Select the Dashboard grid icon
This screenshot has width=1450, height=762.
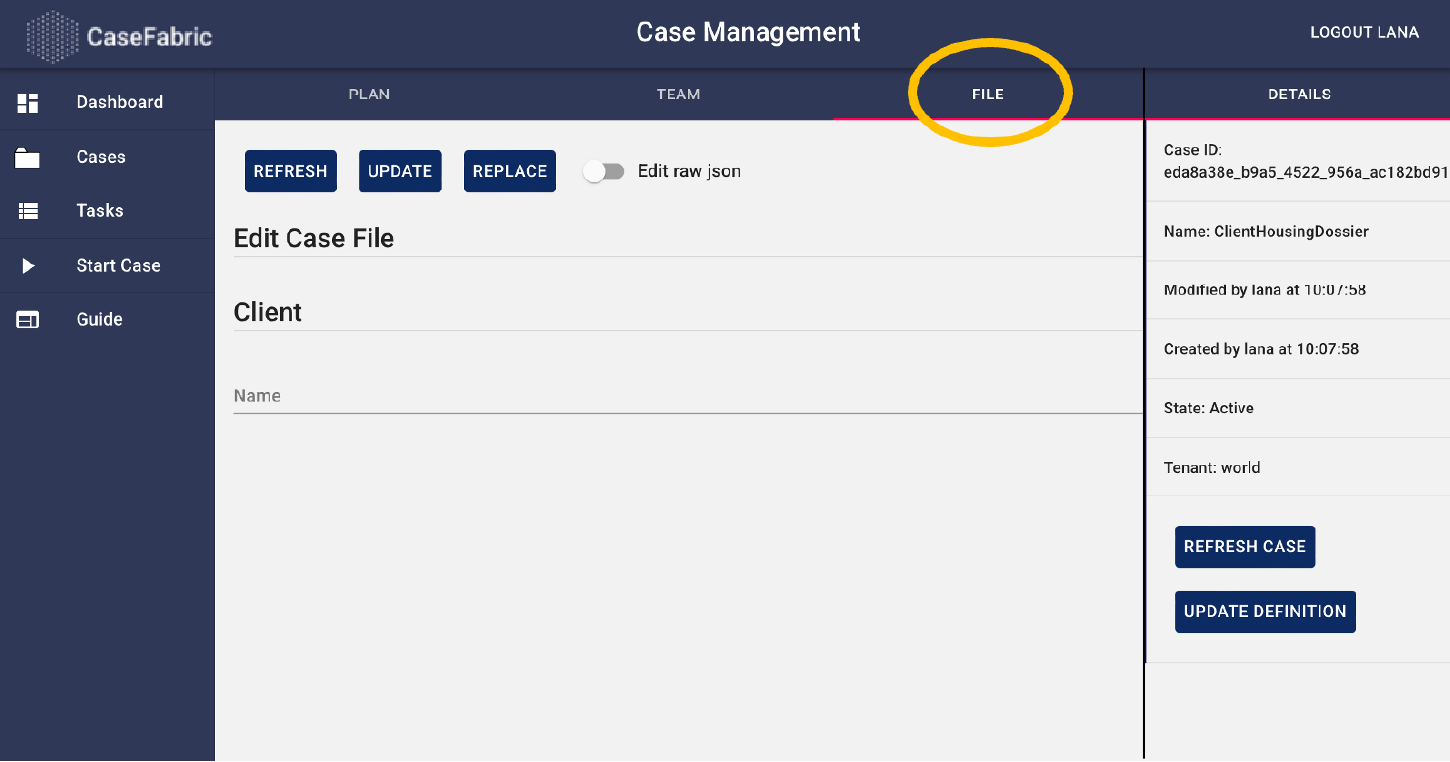click(27, 102)
